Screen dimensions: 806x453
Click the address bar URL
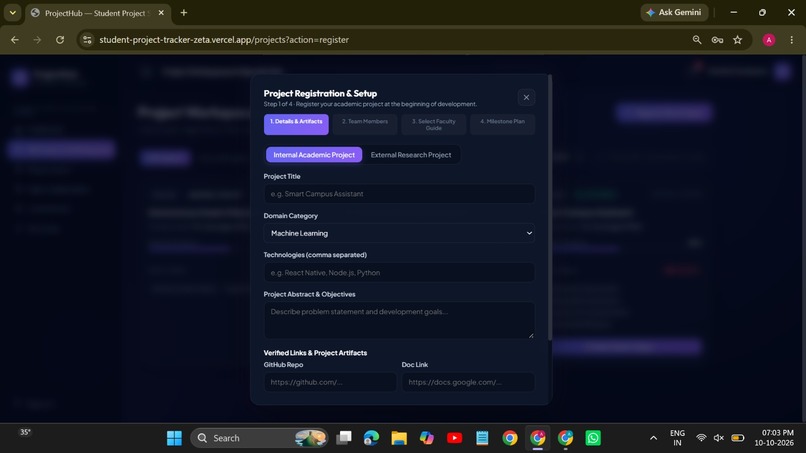point(224,40)
